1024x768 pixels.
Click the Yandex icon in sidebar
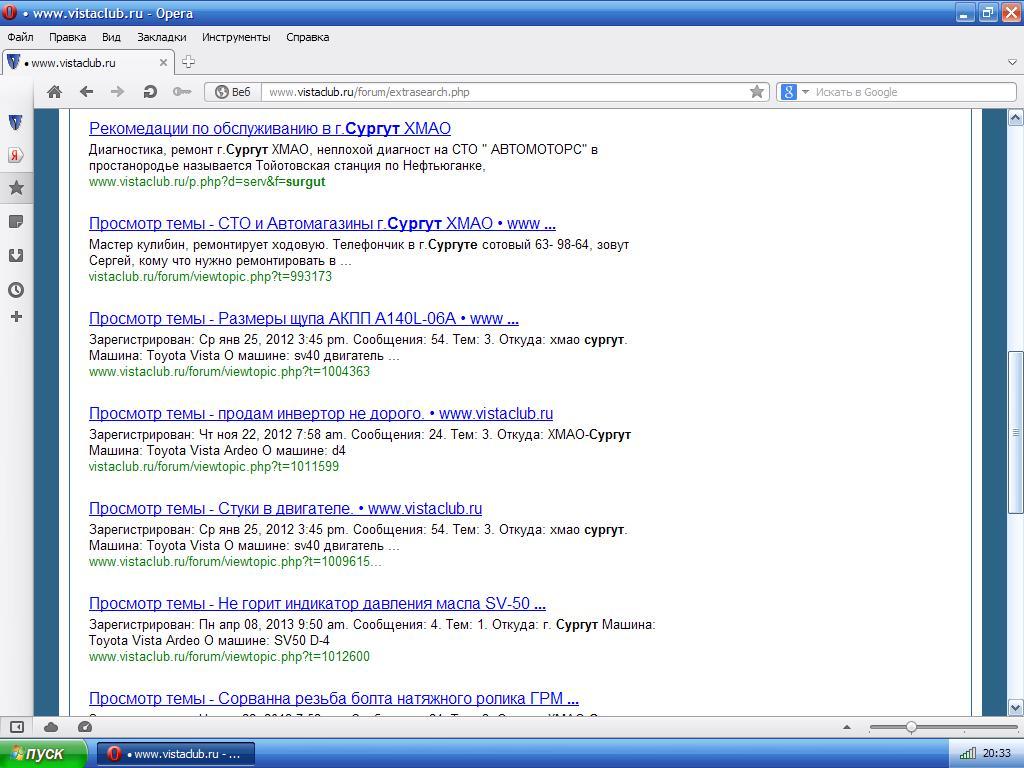point(16,155)
